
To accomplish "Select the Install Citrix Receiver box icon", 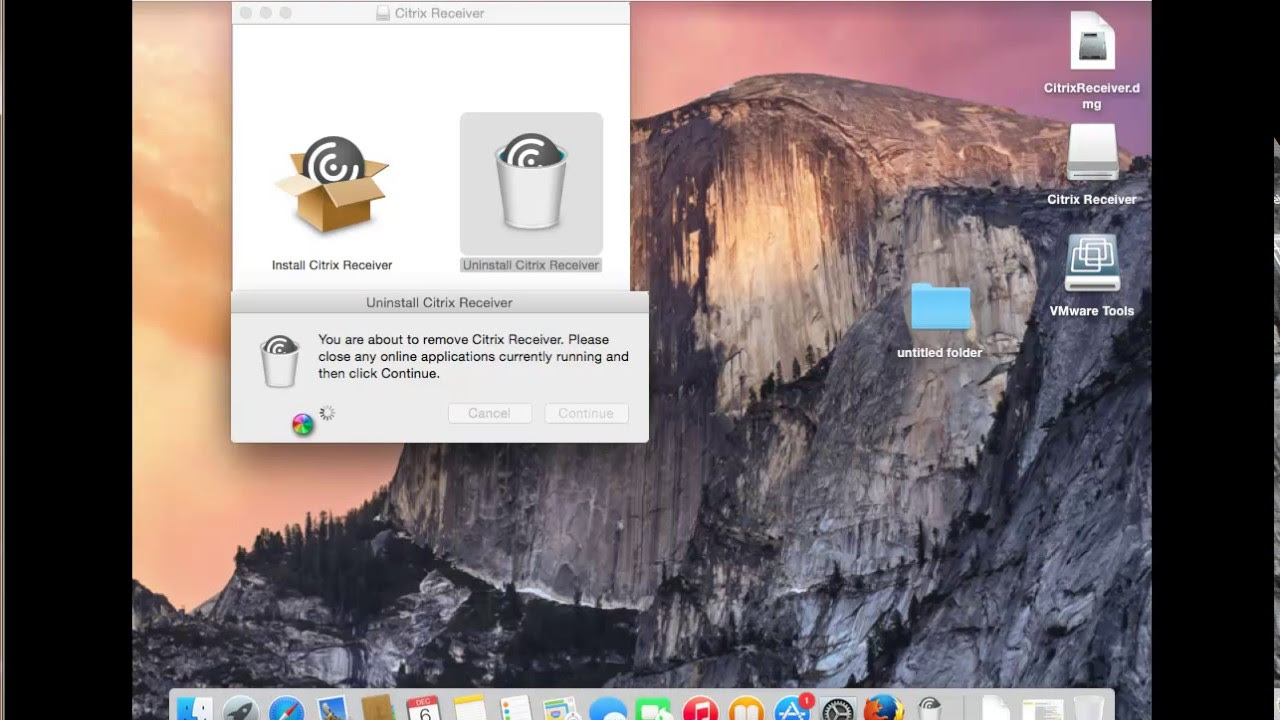I will coord(332,185).
